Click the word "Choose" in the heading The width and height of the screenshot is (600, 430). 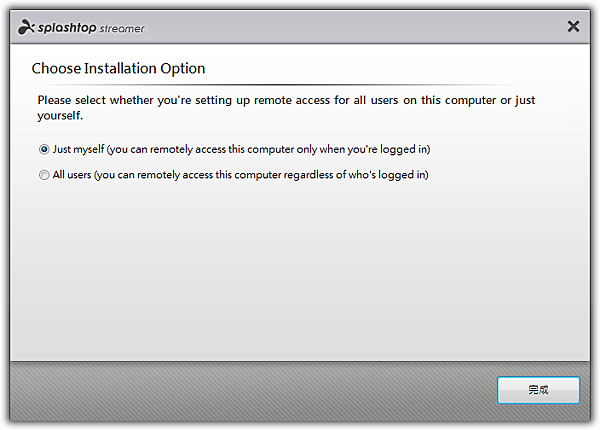[56, 68]
